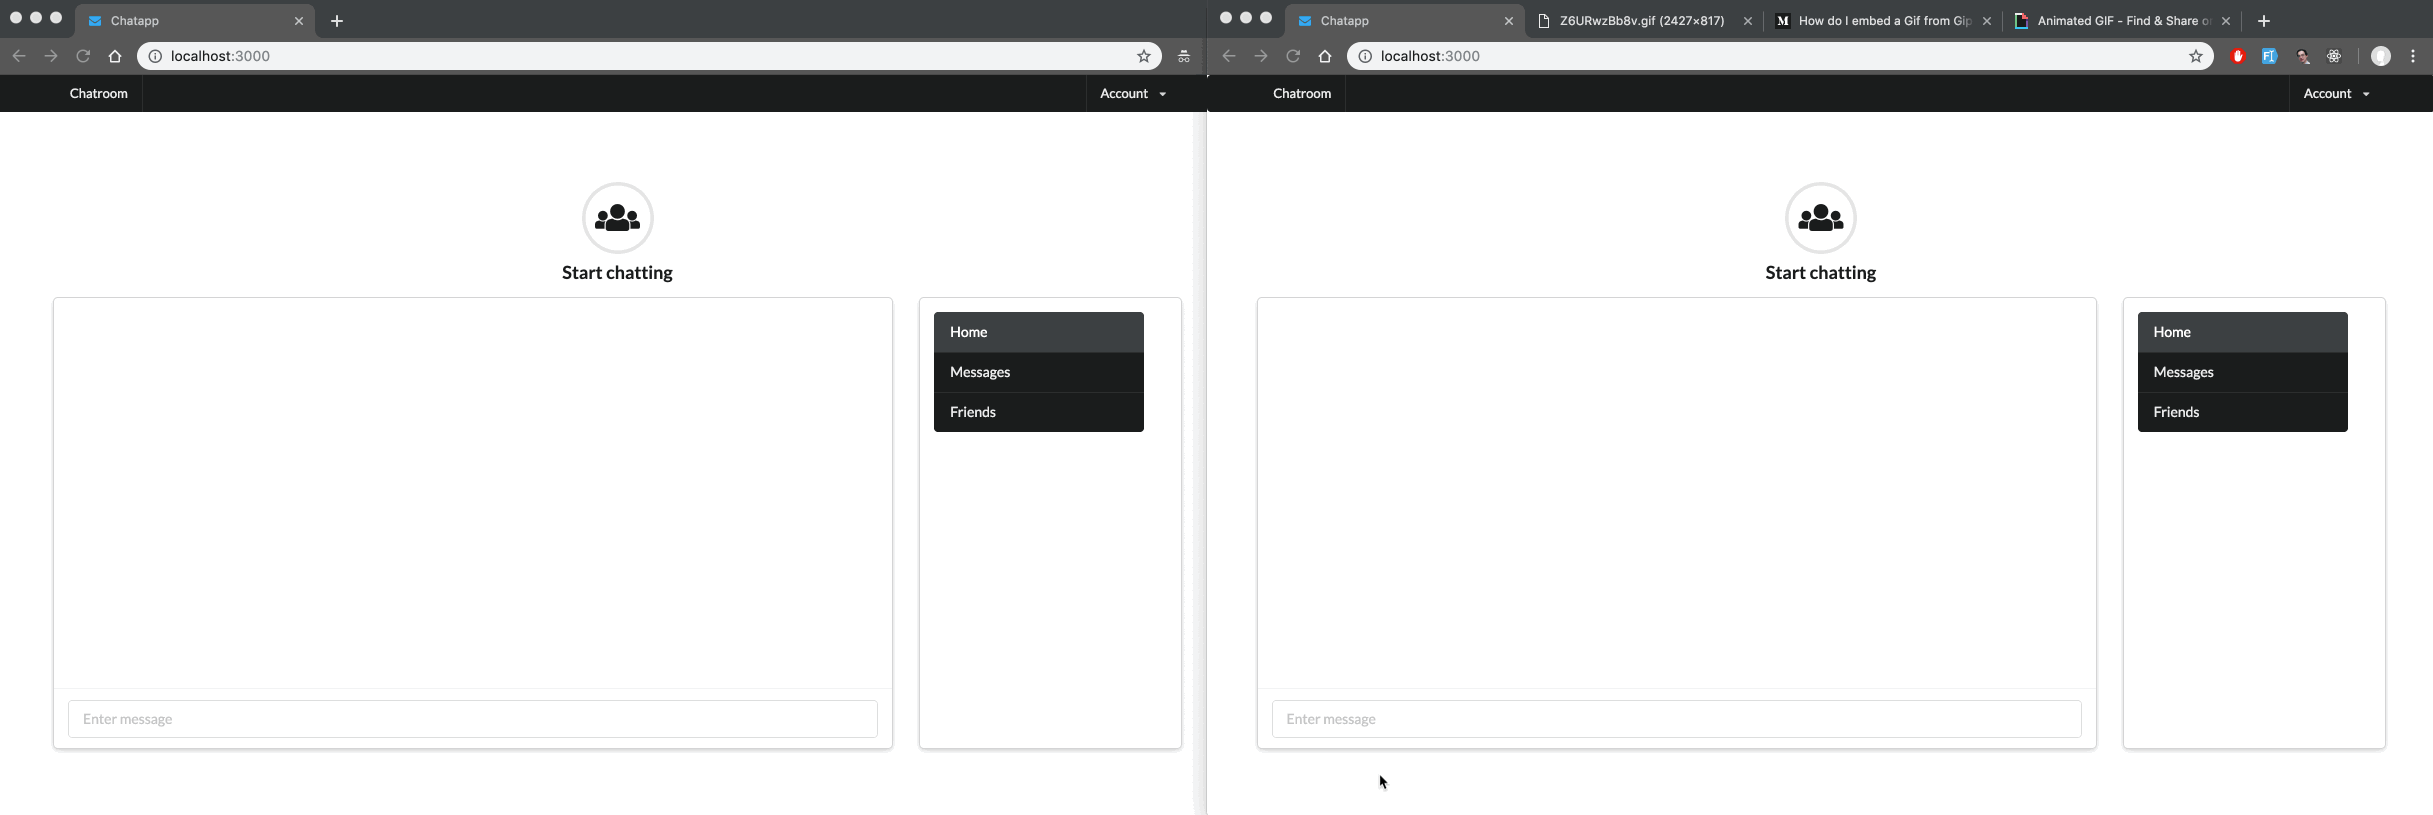
Task: Open the React DevTools extension icon
Action: pyautogui.click(x=2334, y=56)
